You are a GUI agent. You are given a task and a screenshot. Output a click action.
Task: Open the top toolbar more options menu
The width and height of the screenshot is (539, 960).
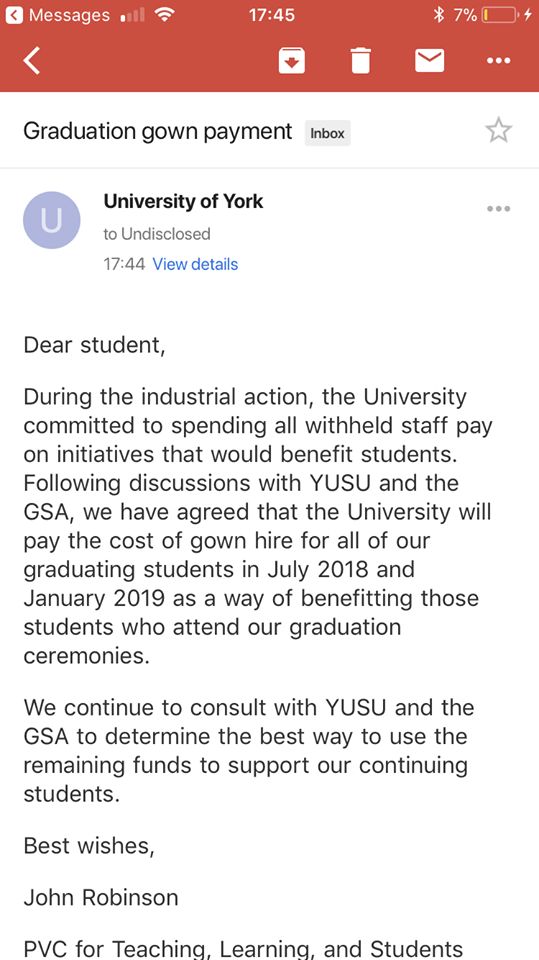click(499, 61)
